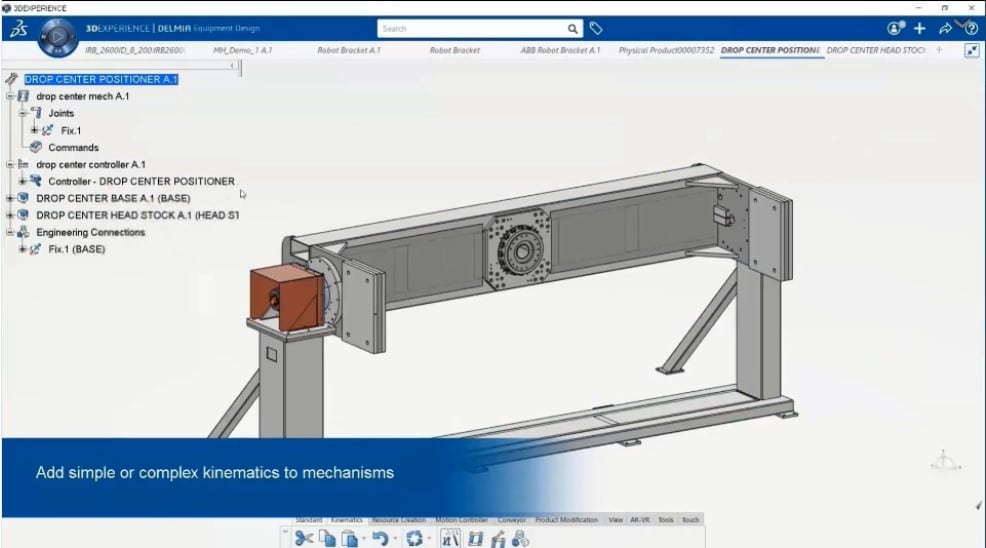Collapse the drop center mech A.1 node
The image size is (986, 548).
pos(9,96)
